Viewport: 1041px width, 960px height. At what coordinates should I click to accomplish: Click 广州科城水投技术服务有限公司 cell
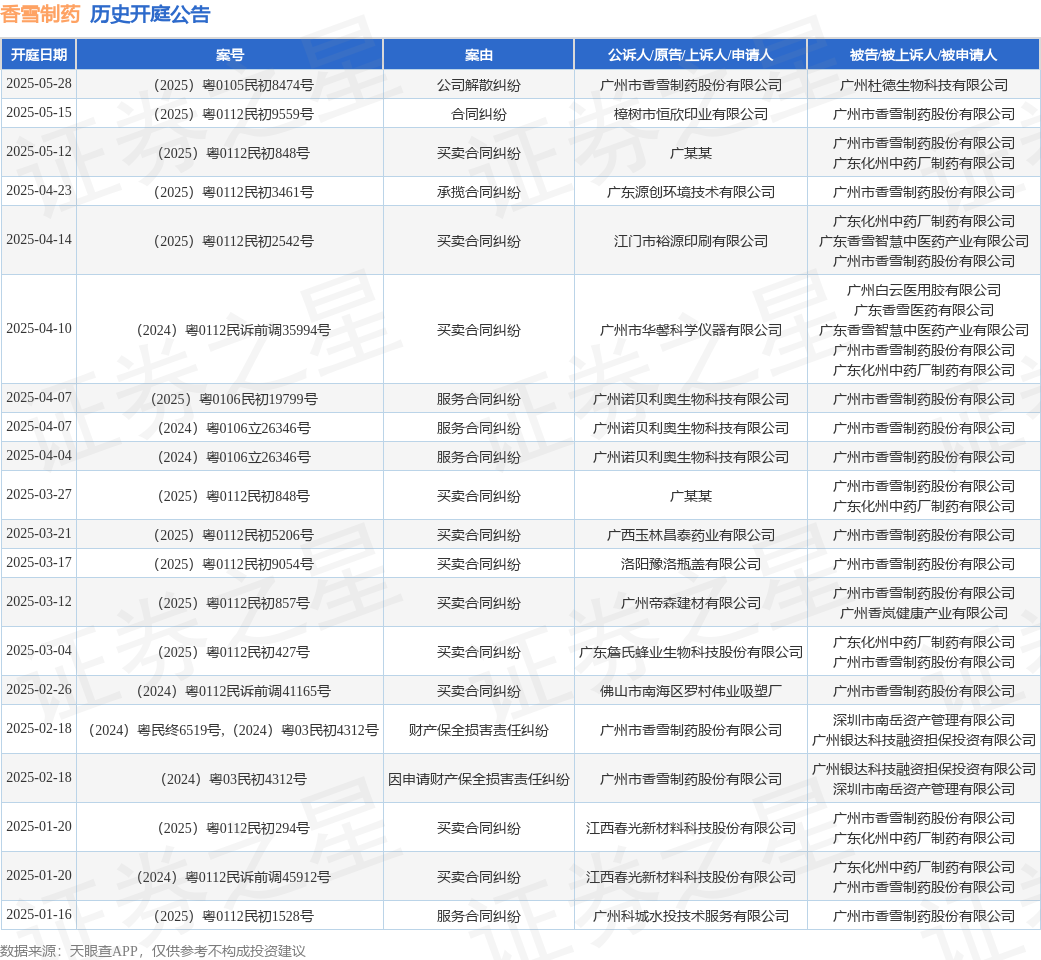point(690,917)
